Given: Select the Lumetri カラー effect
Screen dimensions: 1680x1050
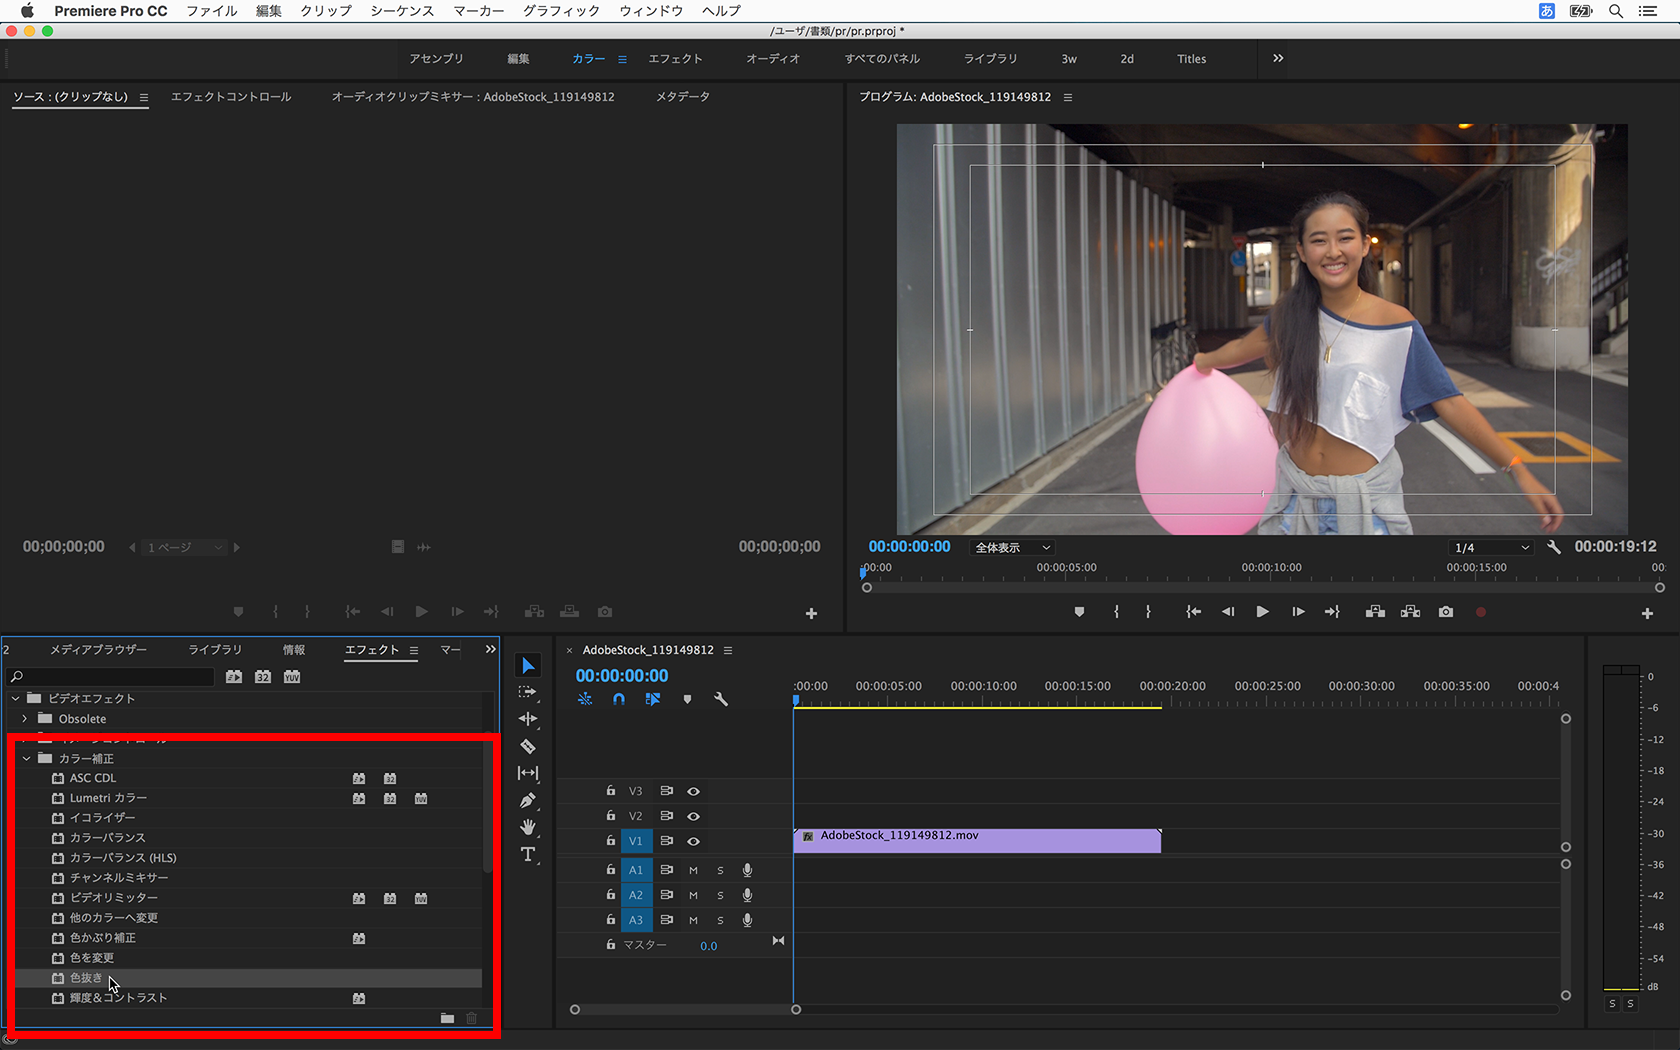Looking at the screenshot, I should click(x=108, y=798).
